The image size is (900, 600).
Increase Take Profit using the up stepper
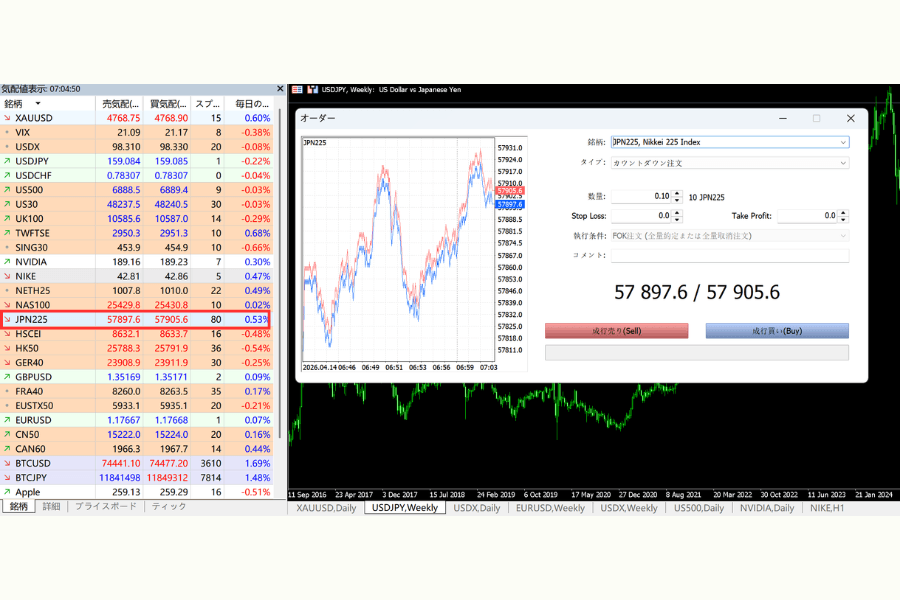pyautogui.click(x=843, y=212)
